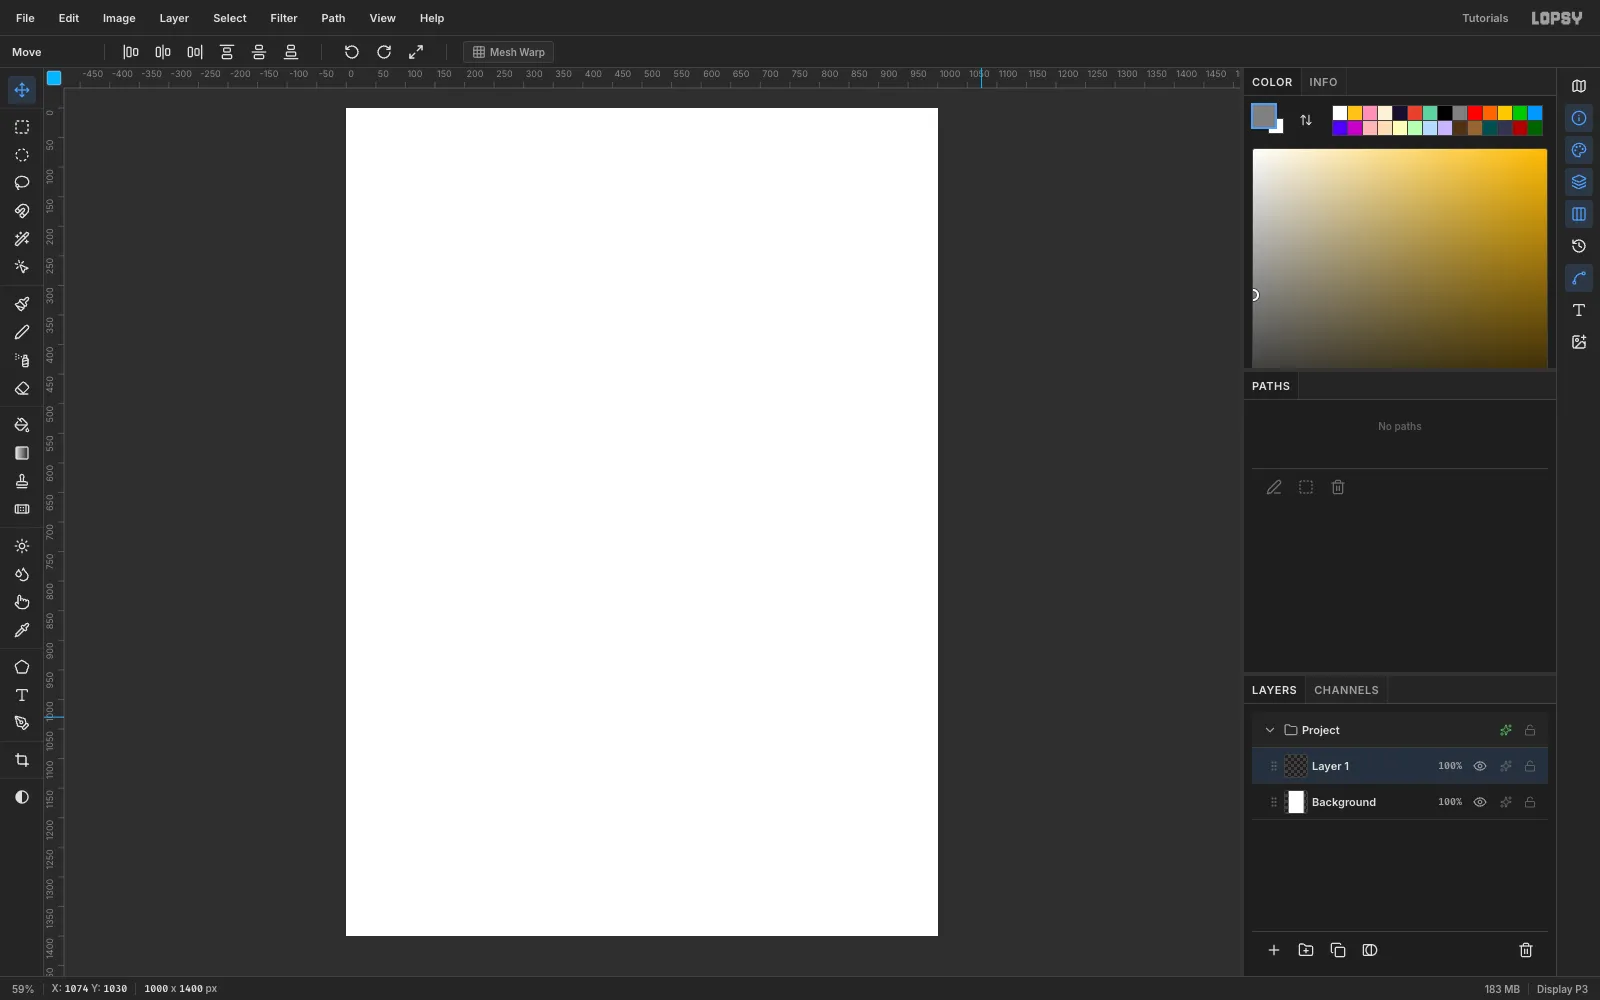Delete path using Paths panel trash icon
The height and width of the screenshot is (1000, 1600).
(1338, 487)
